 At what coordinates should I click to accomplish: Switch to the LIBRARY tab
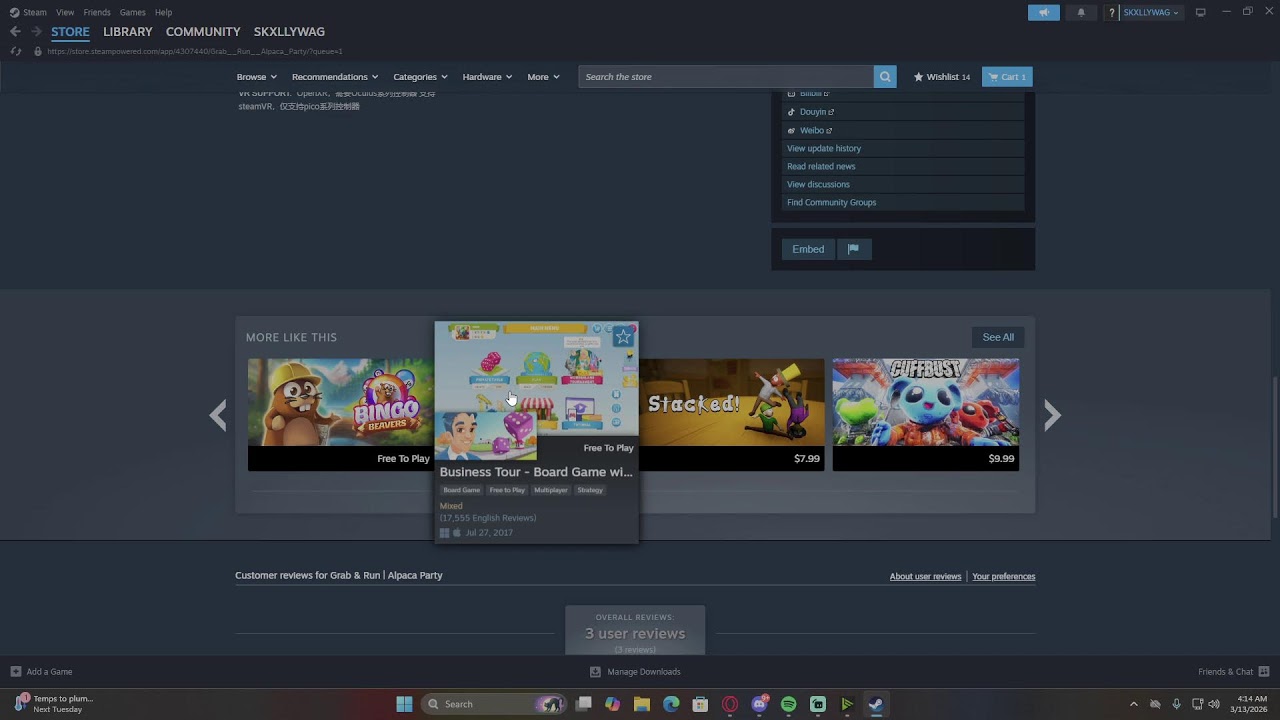(128, 32)
